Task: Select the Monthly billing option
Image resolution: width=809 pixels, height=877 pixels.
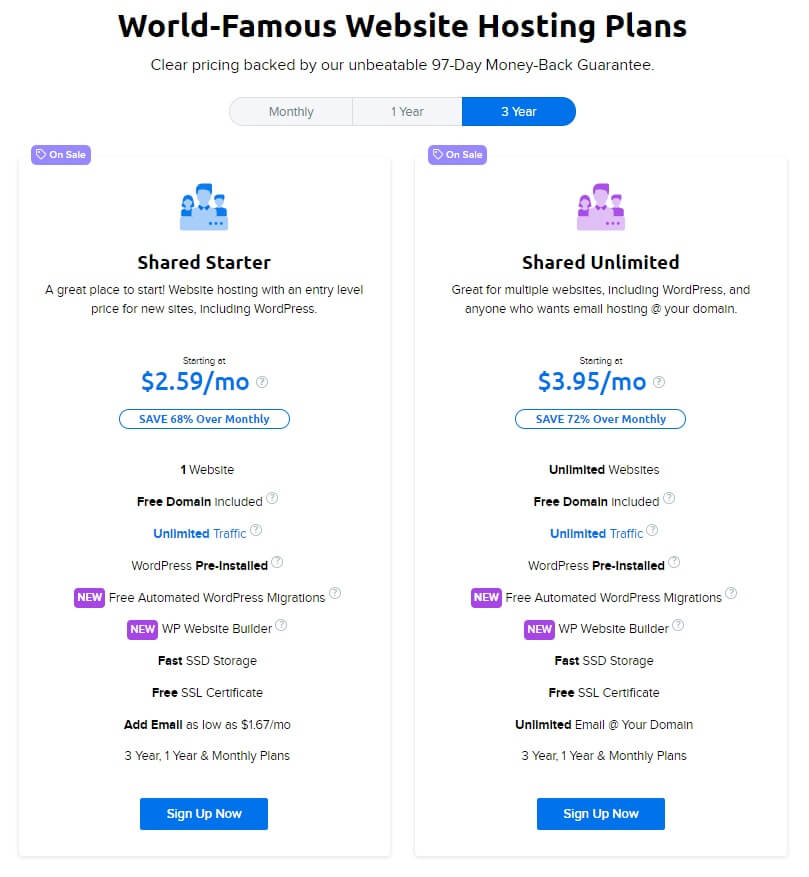Action: point(293,111)
